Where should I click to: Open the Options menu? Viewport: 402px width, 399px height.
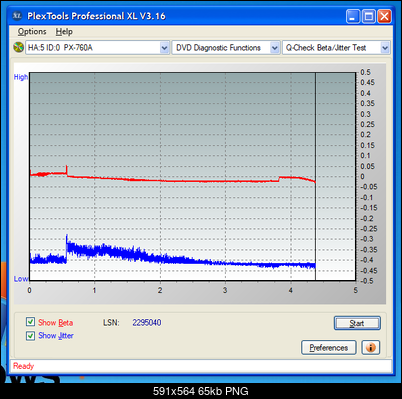(x=32, y=32)
